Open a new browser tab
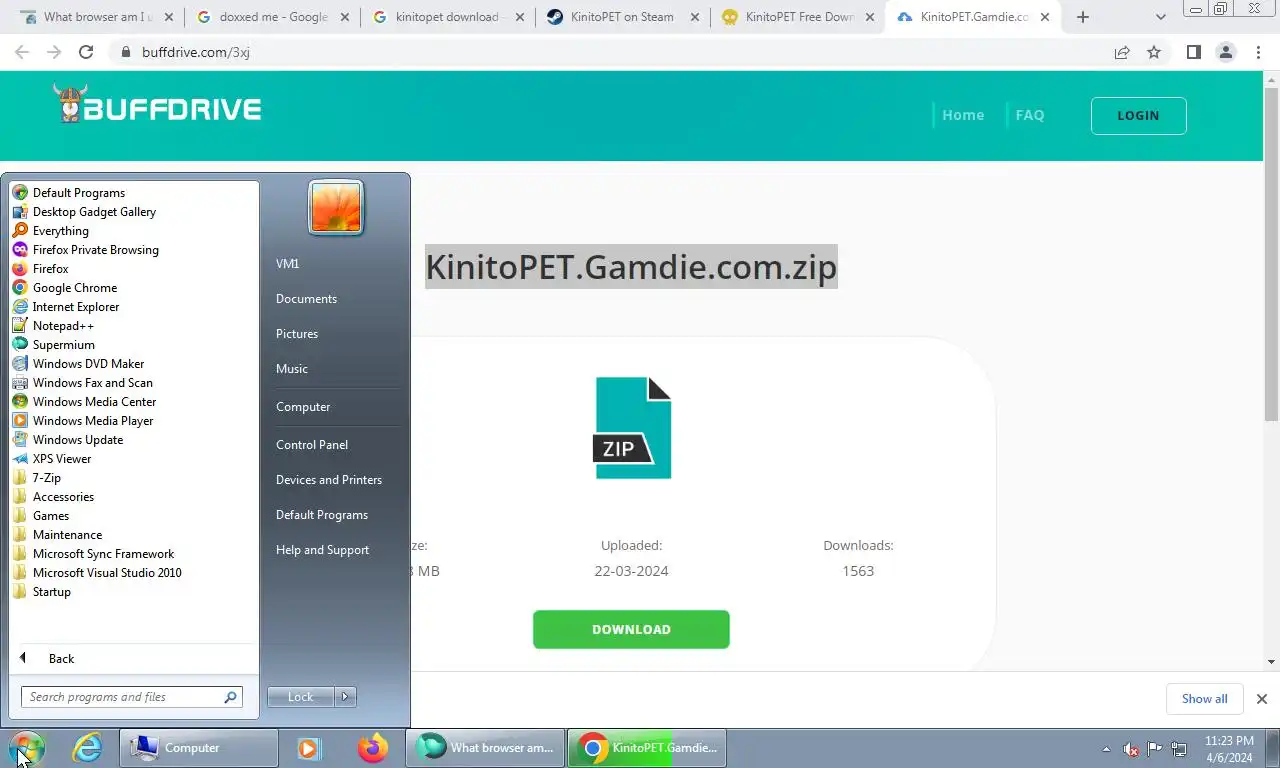 coord(1083,17)
